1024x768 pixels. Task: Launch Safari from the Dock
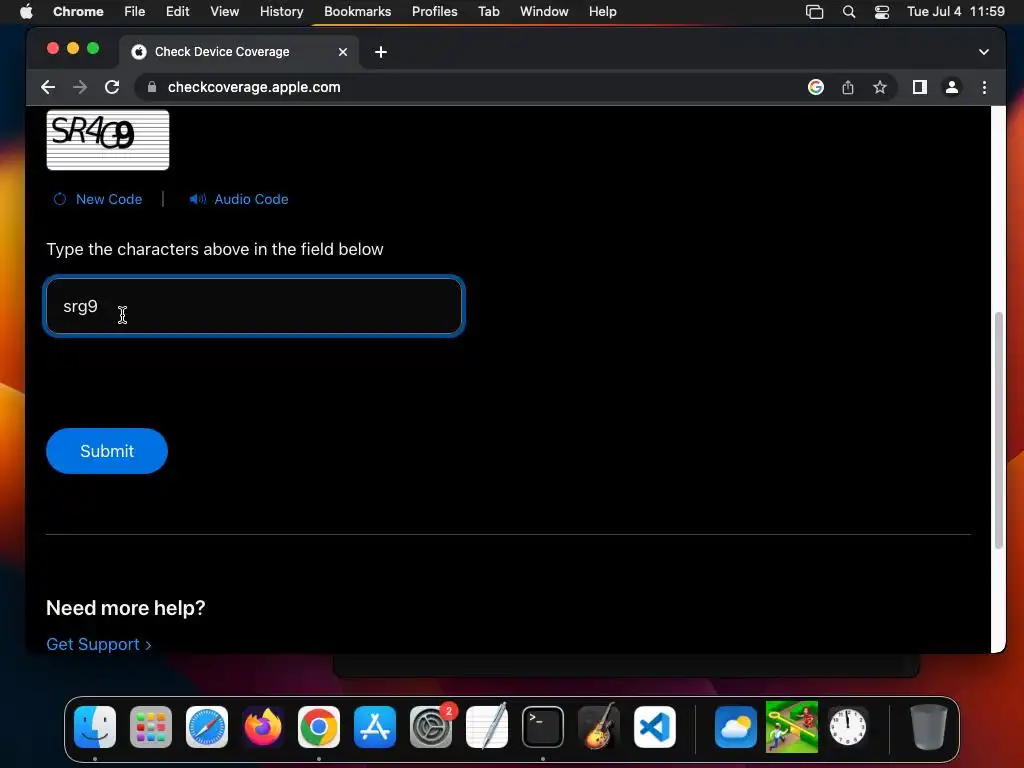coord(207,727)
